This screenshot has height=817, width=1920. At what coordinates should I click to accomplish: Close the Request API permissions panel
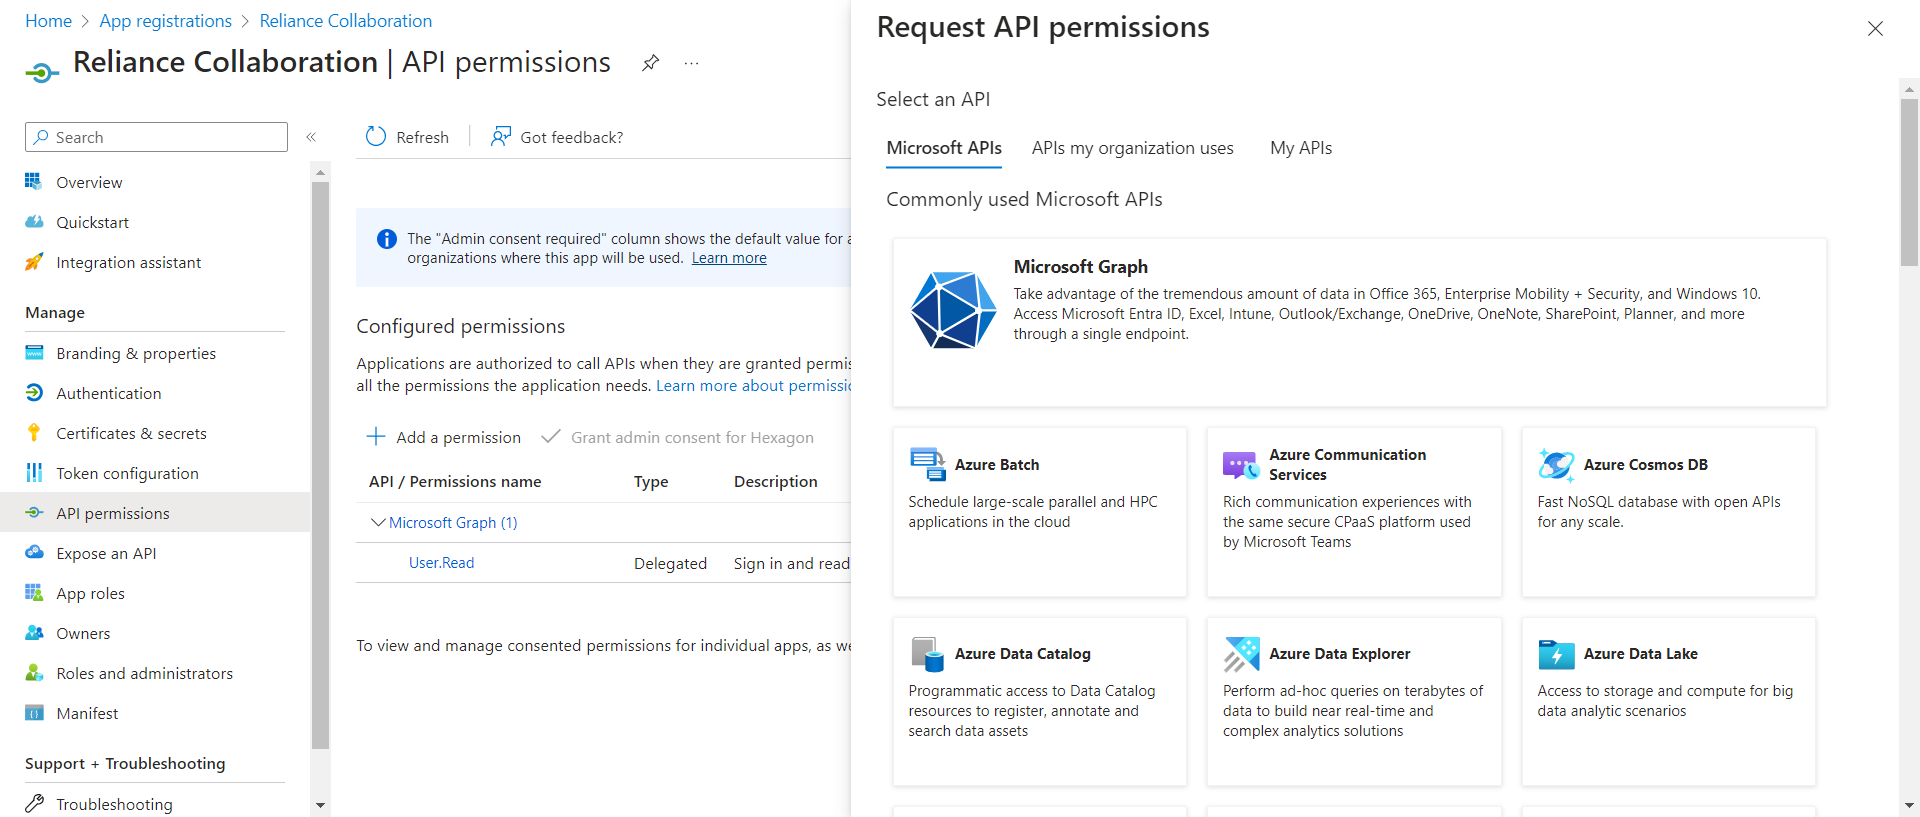coord(1875,29)
